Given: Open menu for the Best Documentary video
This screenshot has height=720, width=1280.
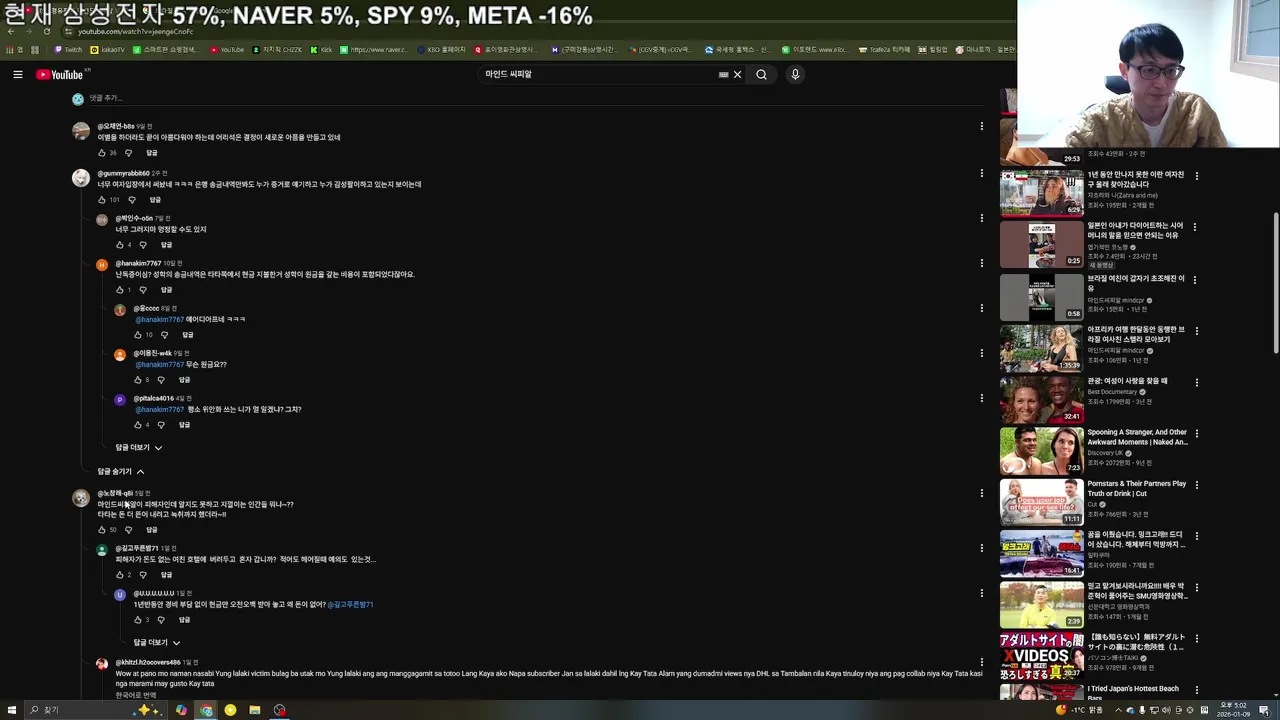Looking at the screenshot, I should tap(1196, 382).
